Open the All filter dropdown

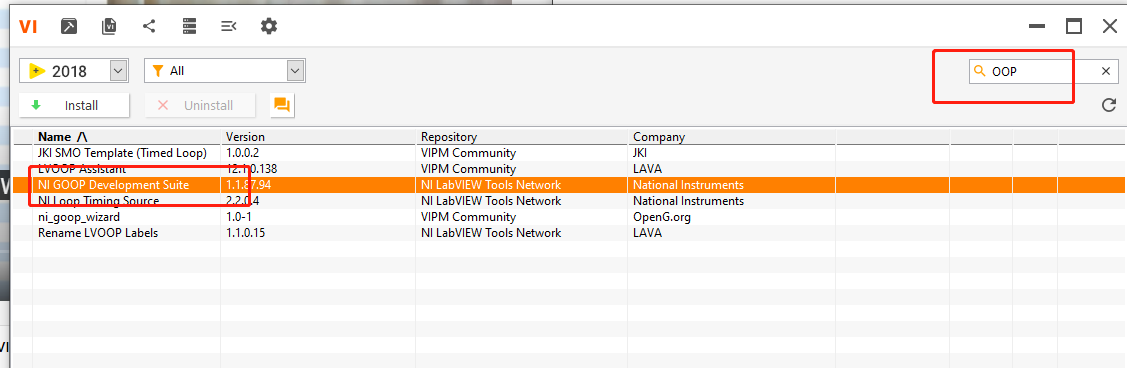[x=295, y=70]
